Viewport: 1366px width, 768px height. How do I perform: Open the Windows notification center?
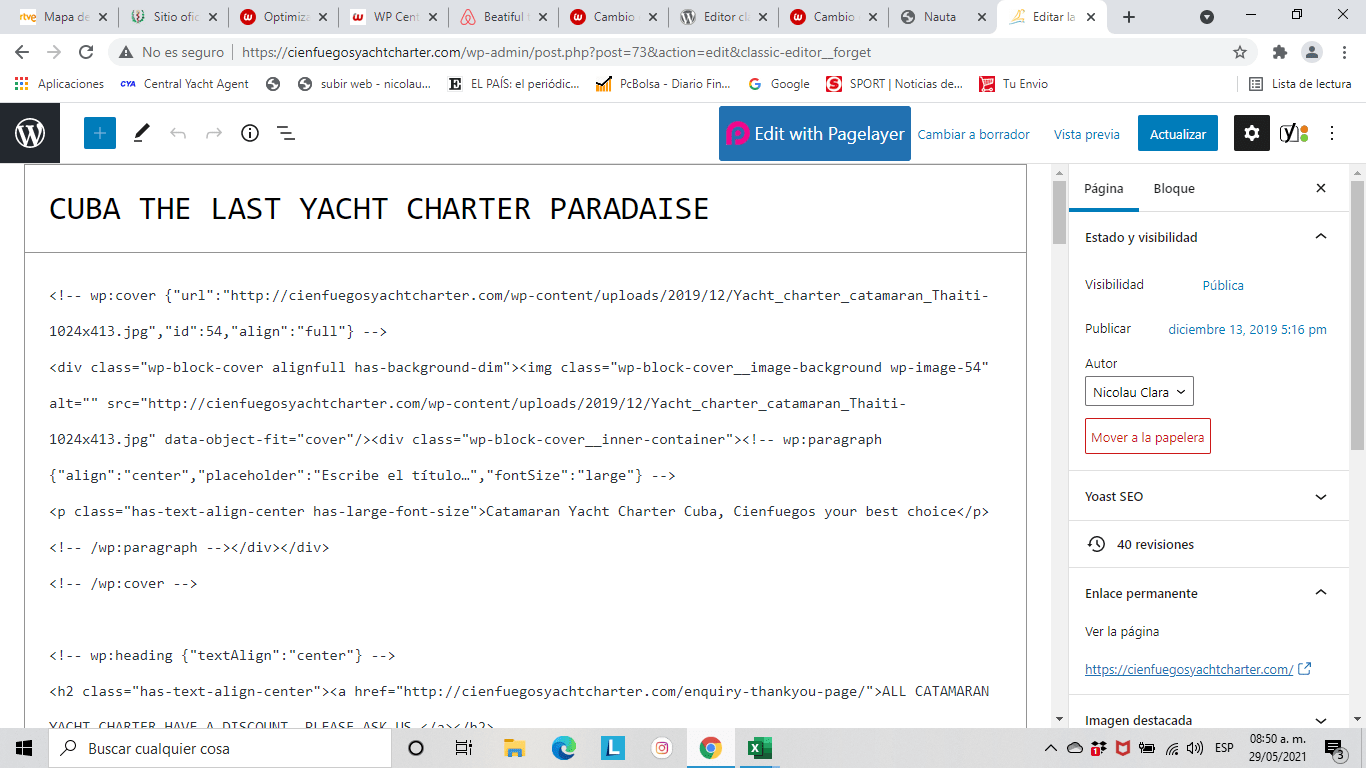click(x=1334, y=748)
